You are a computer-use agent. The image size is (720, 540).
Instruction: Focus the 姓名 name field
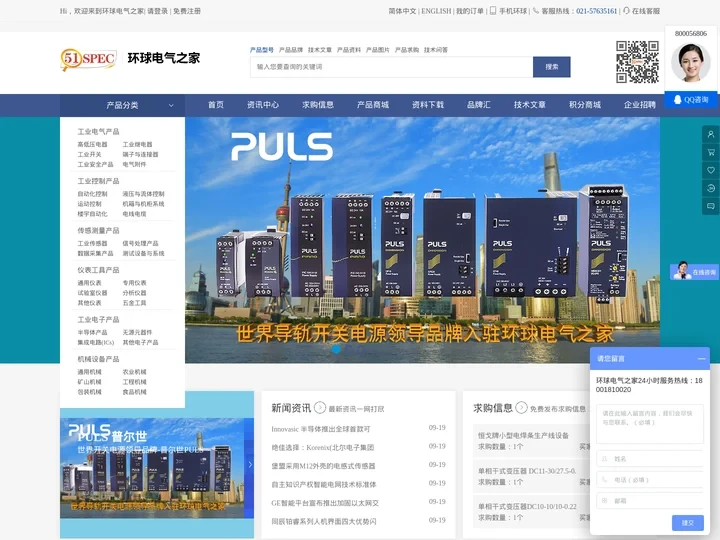pos(649,459)
